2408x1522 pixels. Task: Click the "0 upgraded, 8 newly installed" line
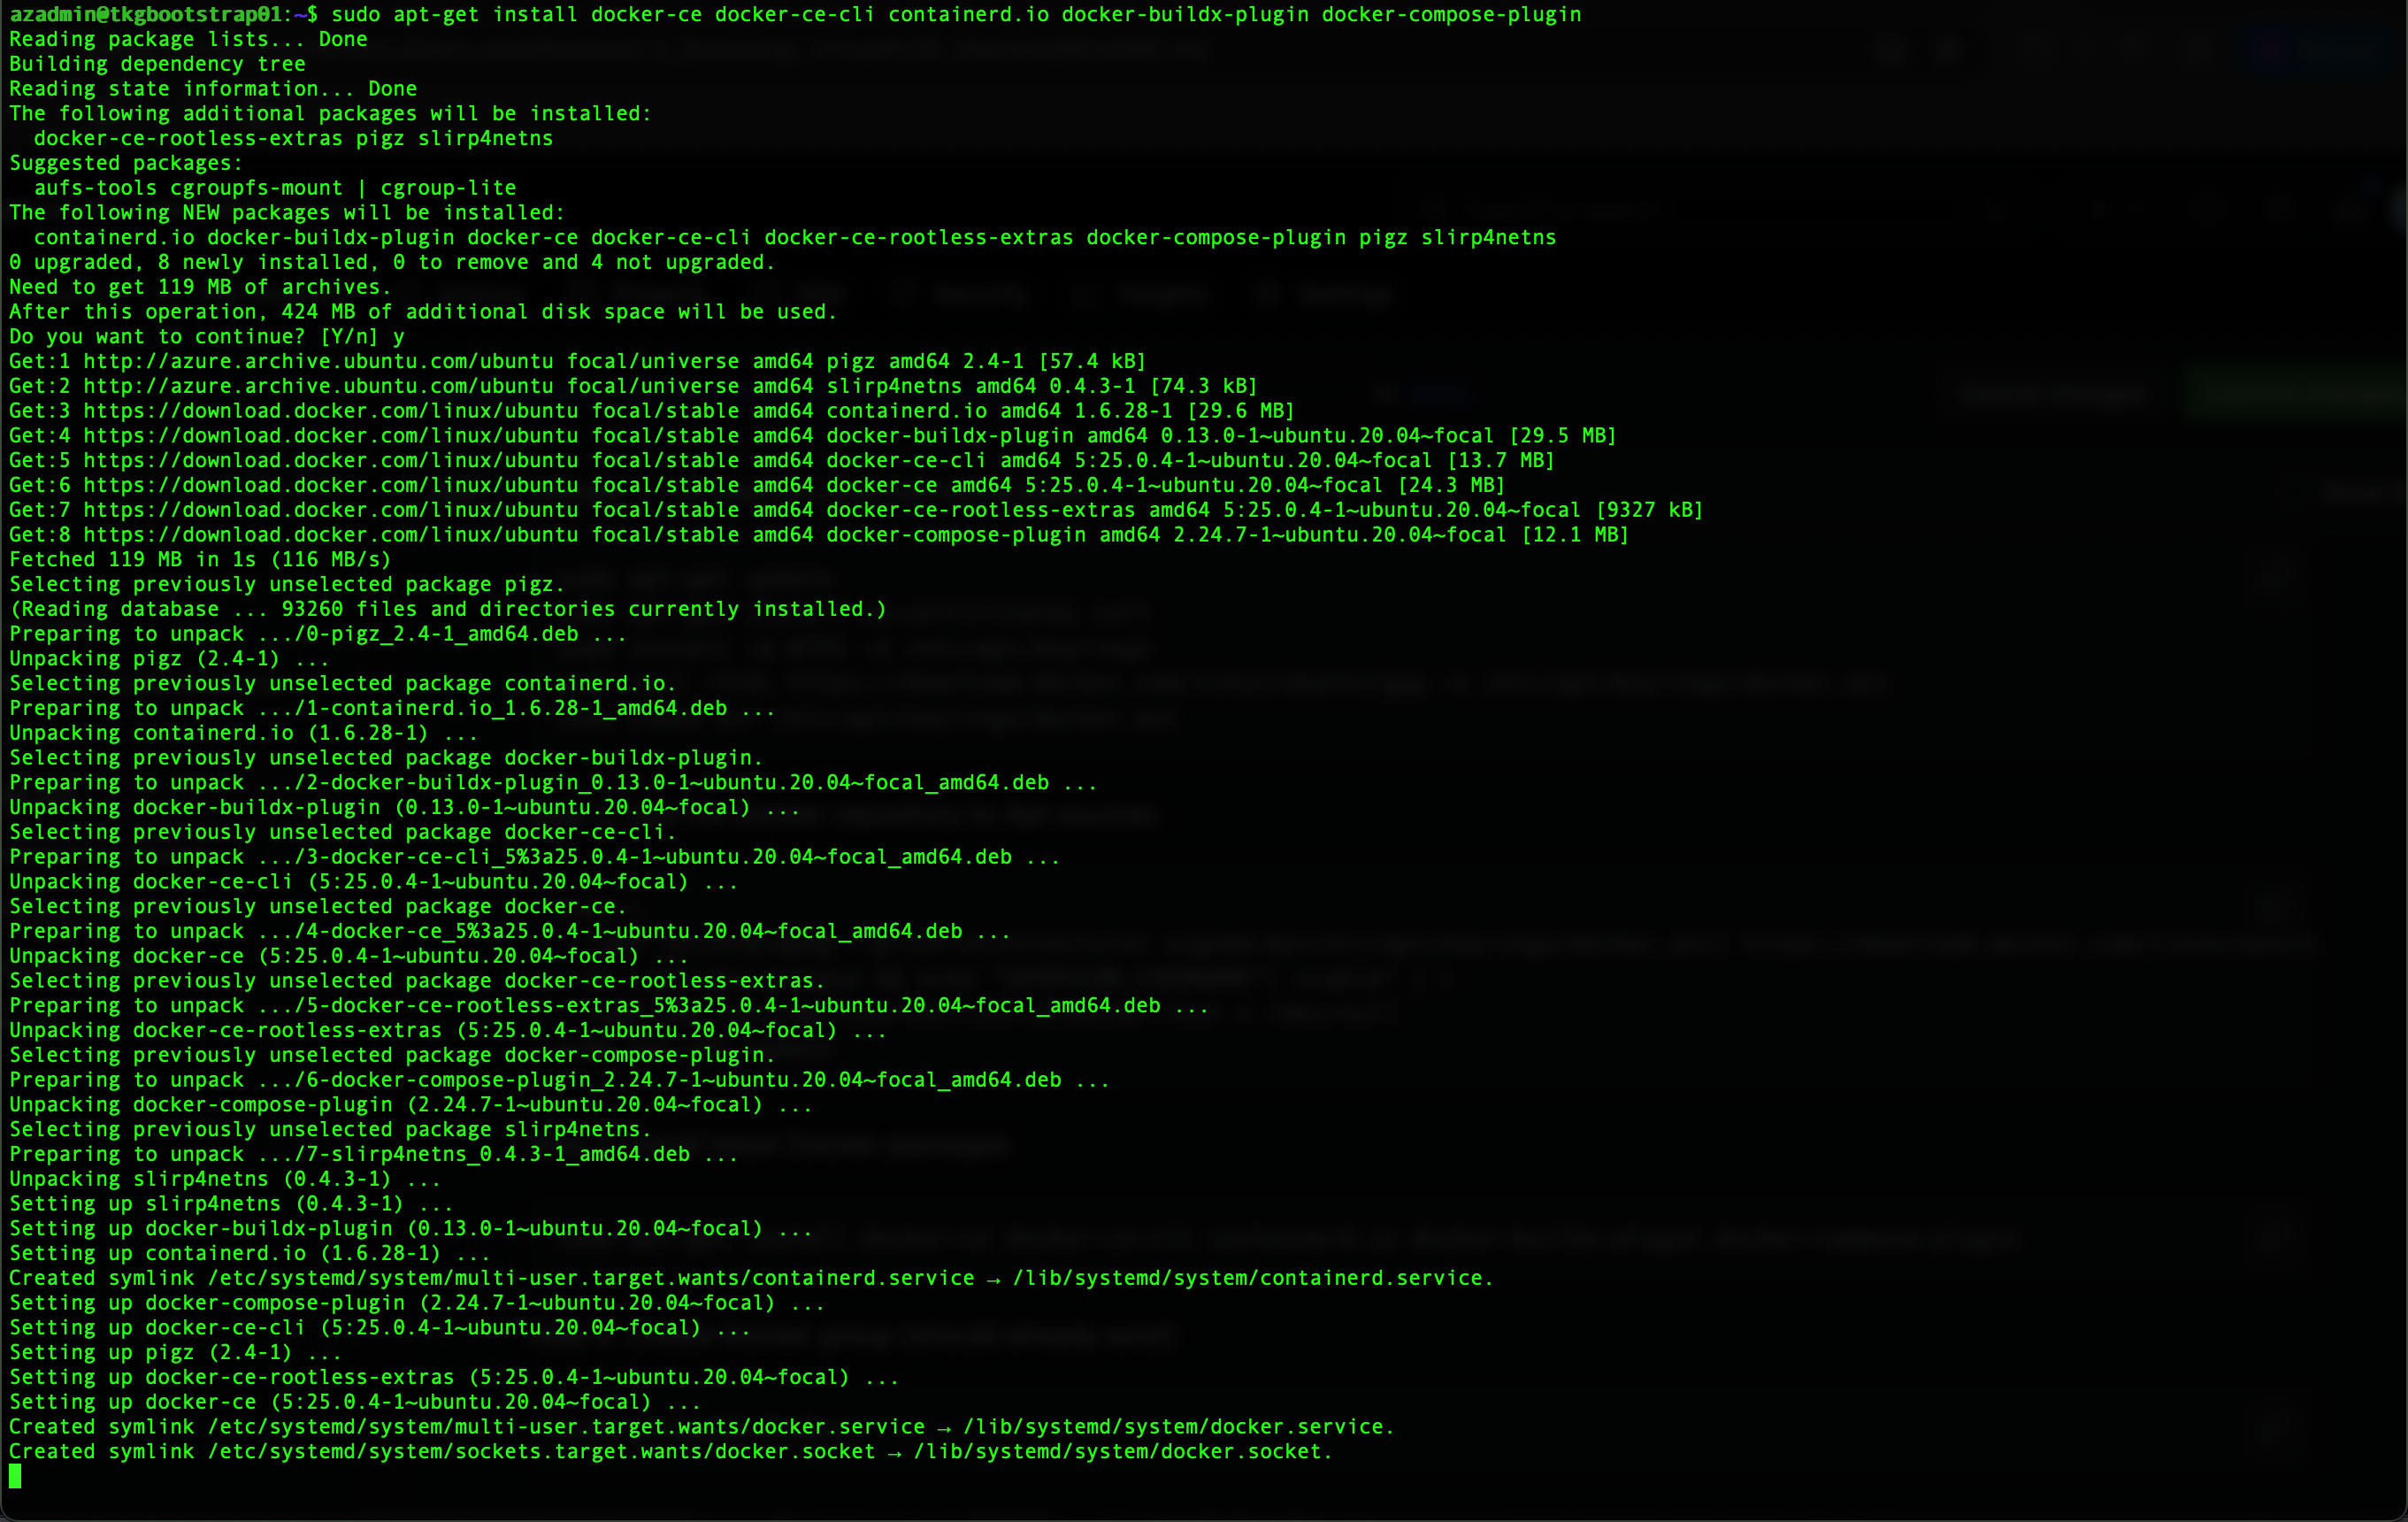[392, 262]
